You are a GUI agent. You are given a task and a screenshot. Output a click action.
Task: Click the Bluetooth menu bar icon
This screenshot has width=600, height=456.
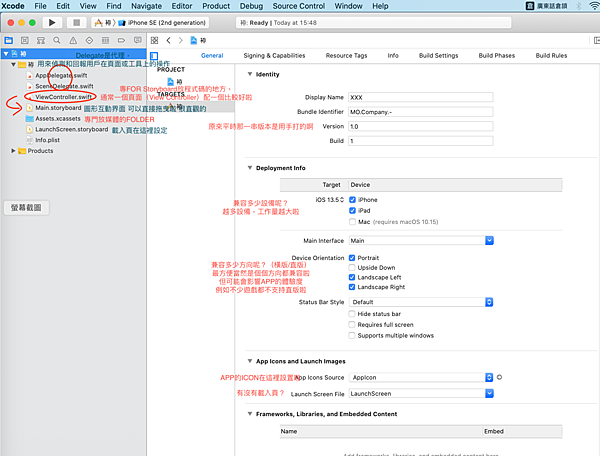(579, 6)
